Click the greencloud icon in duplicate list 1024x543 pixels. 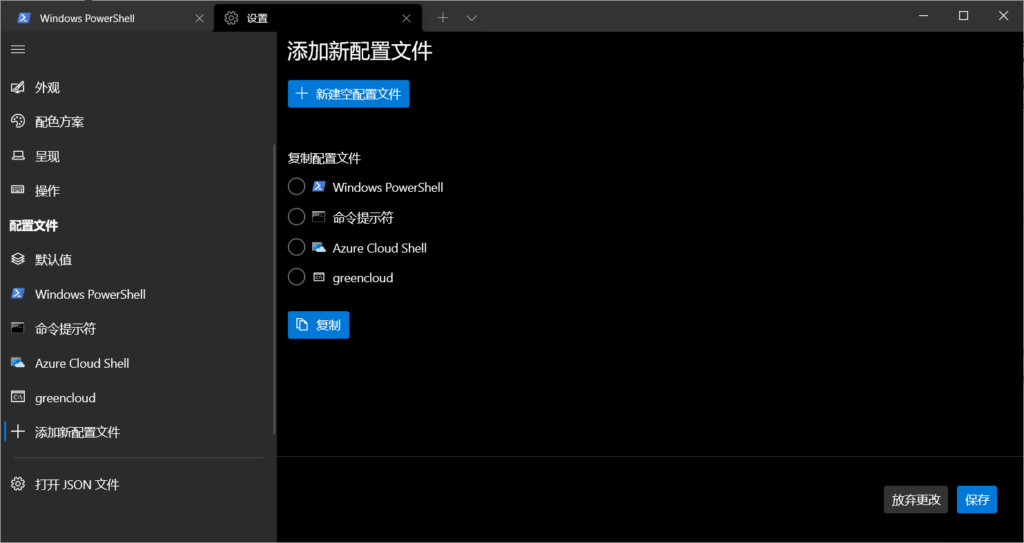coord(319,277)
